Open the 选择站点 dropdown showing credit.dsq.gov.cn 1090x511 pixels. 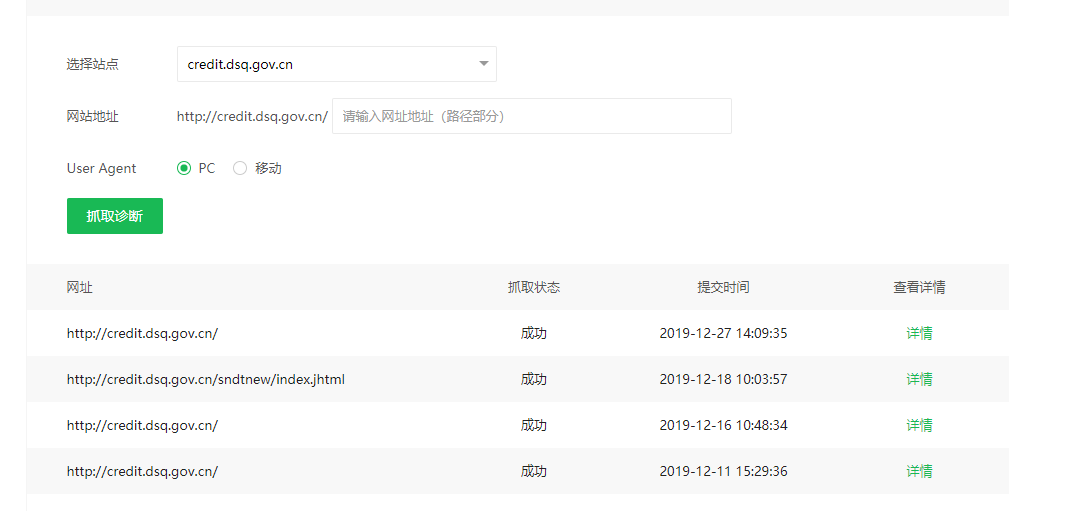pos(336,64)
